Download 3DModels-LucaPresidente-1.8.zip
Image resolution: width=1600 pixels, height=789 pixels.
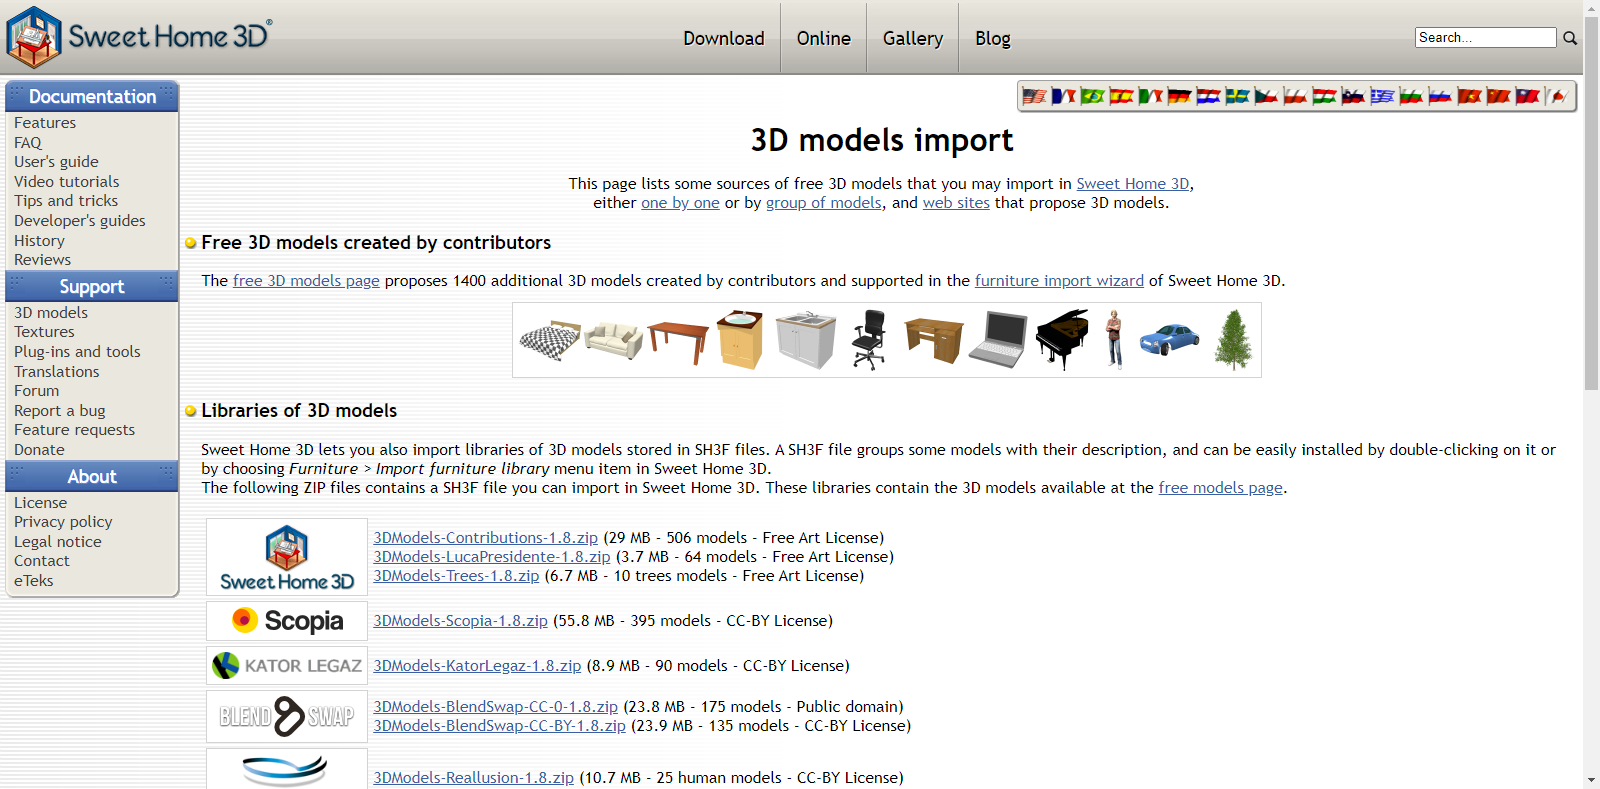pos(492,557)
